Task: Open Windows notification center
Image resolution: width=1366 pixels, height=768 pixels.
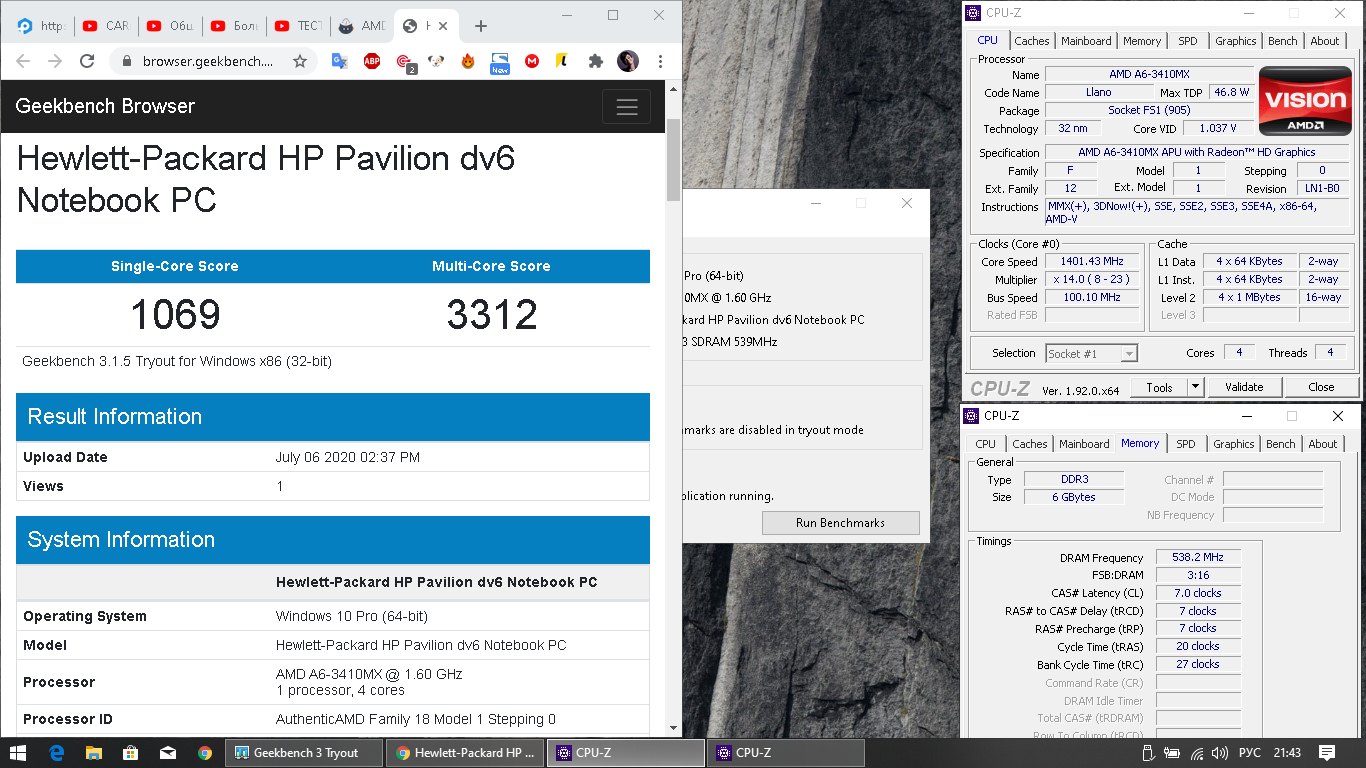Action: [1327, 753]
